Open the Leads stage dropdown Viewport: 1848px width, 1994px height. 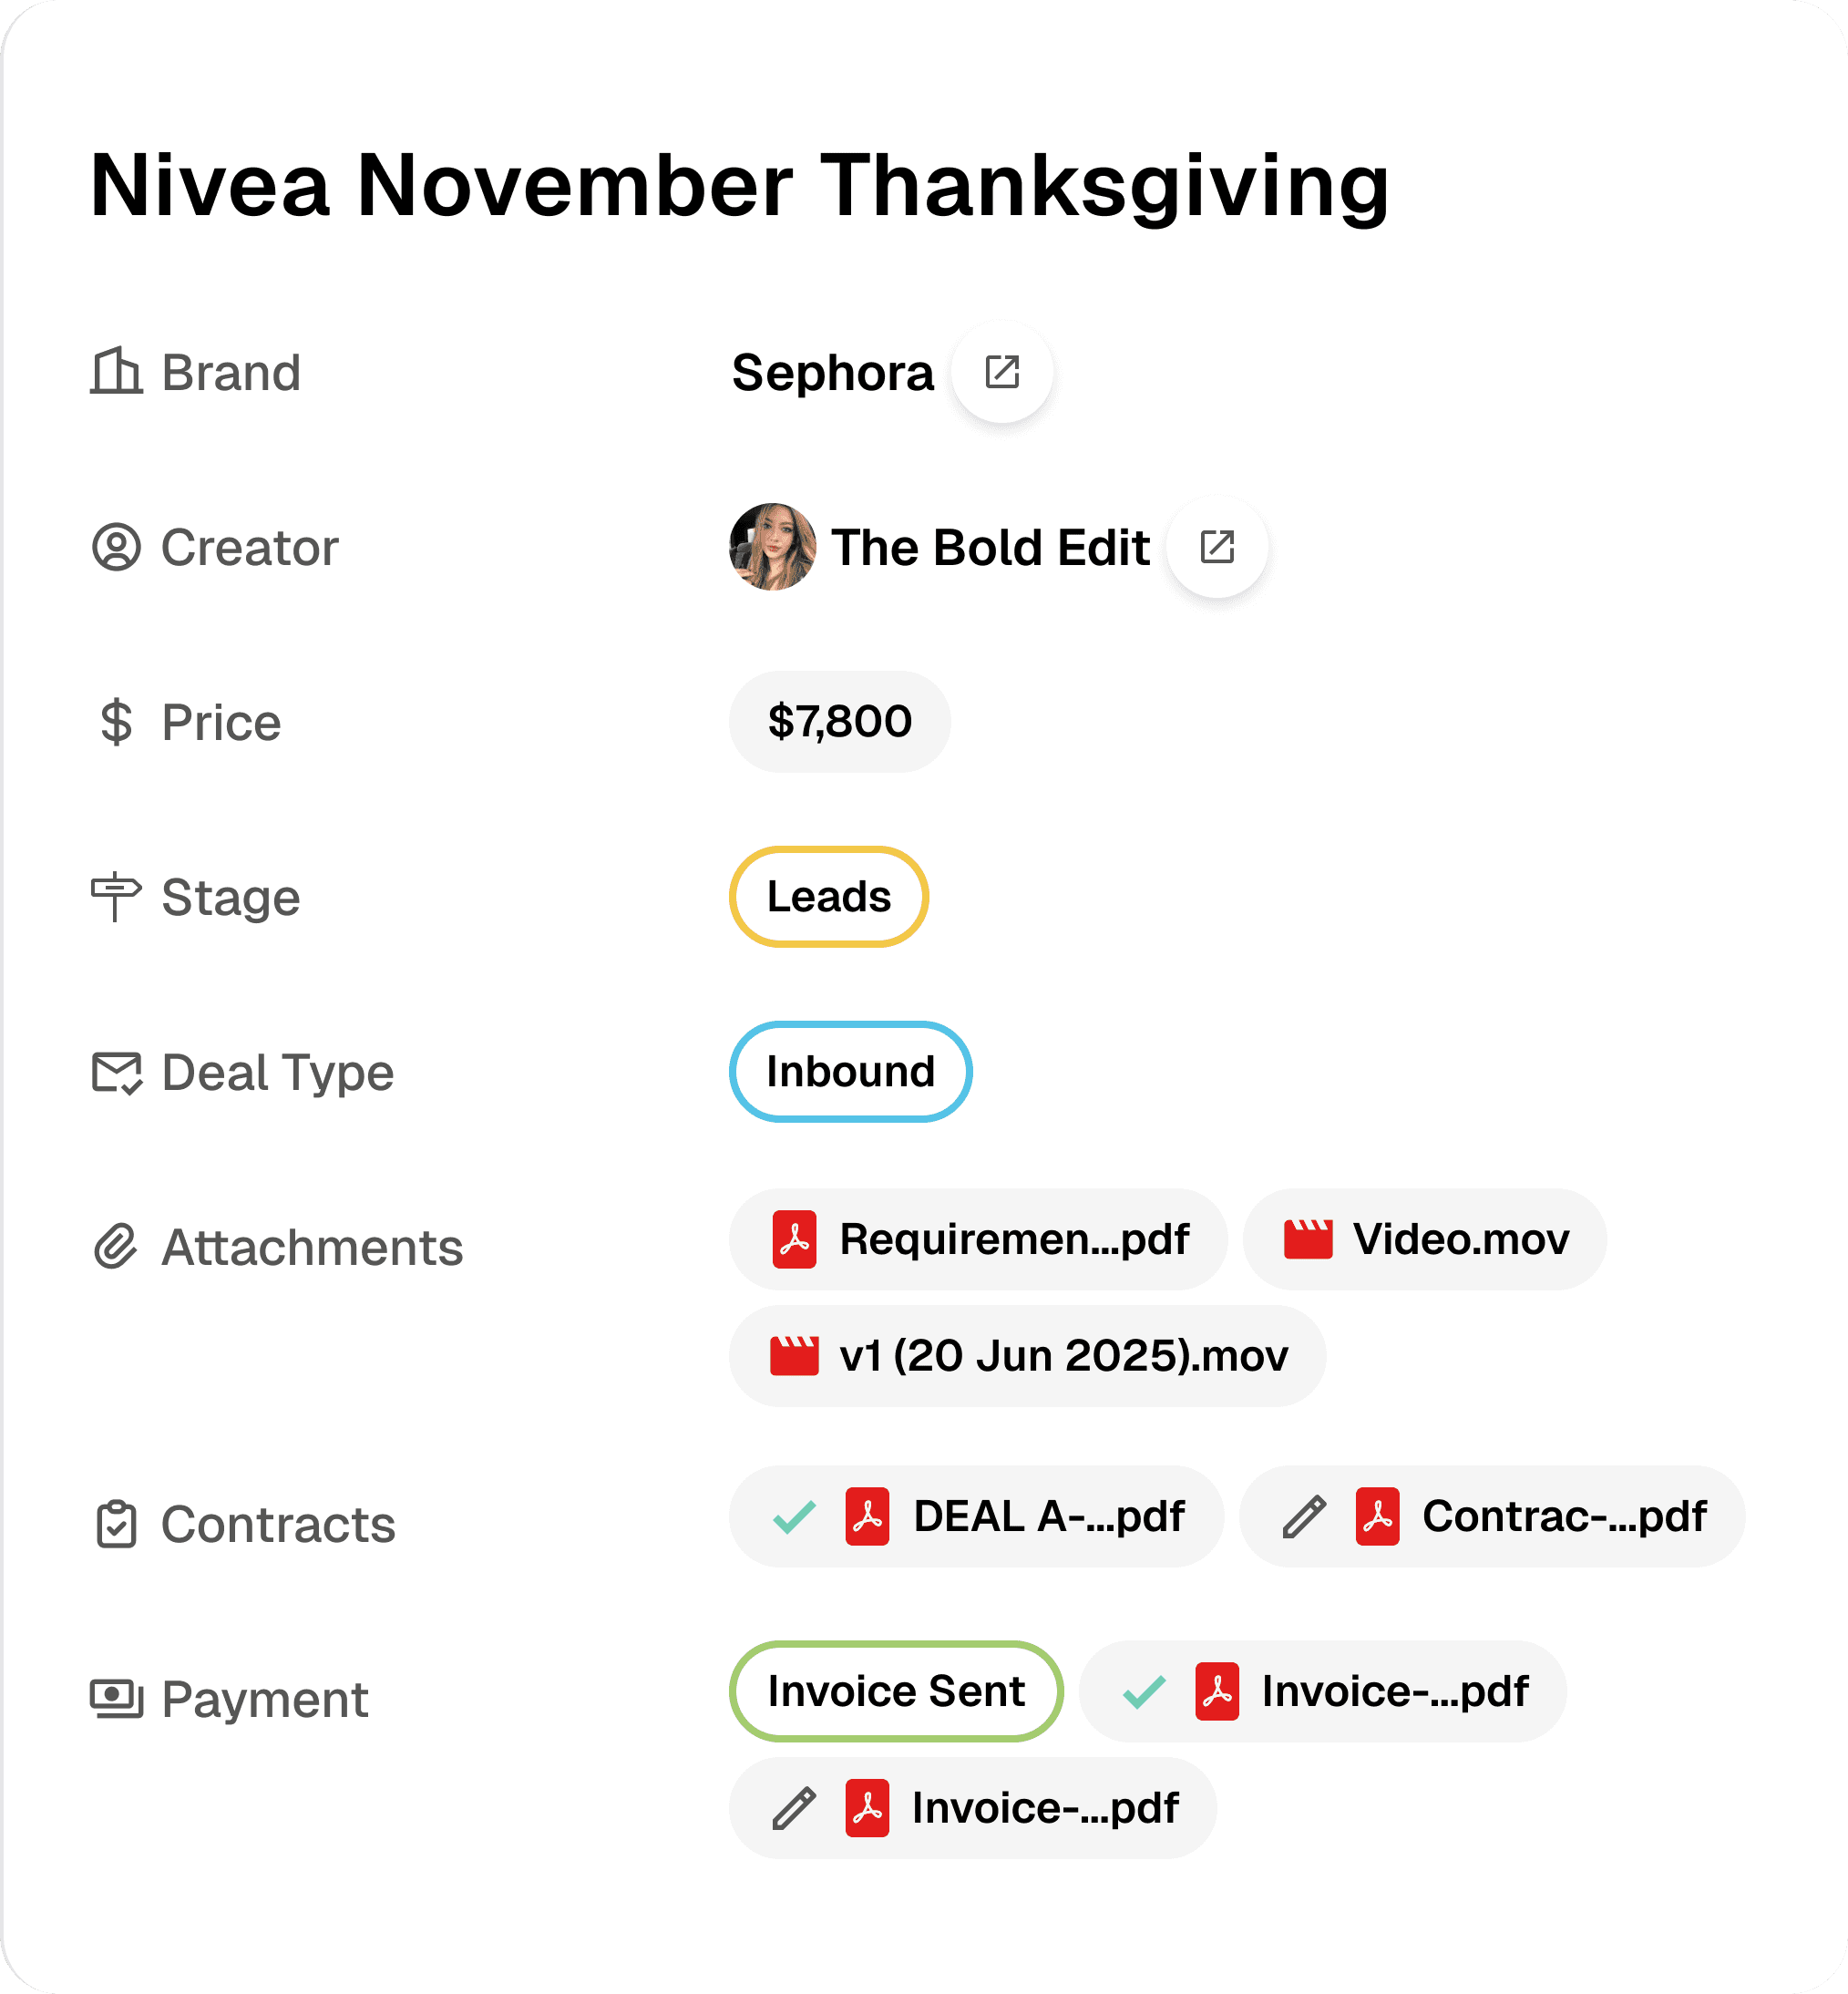(828, 896)
